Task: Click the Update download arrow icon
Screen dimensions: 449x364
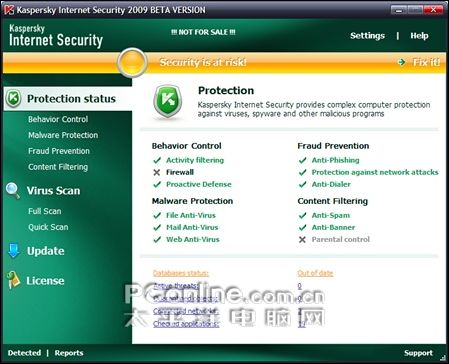Action: [x=14, y=251]
